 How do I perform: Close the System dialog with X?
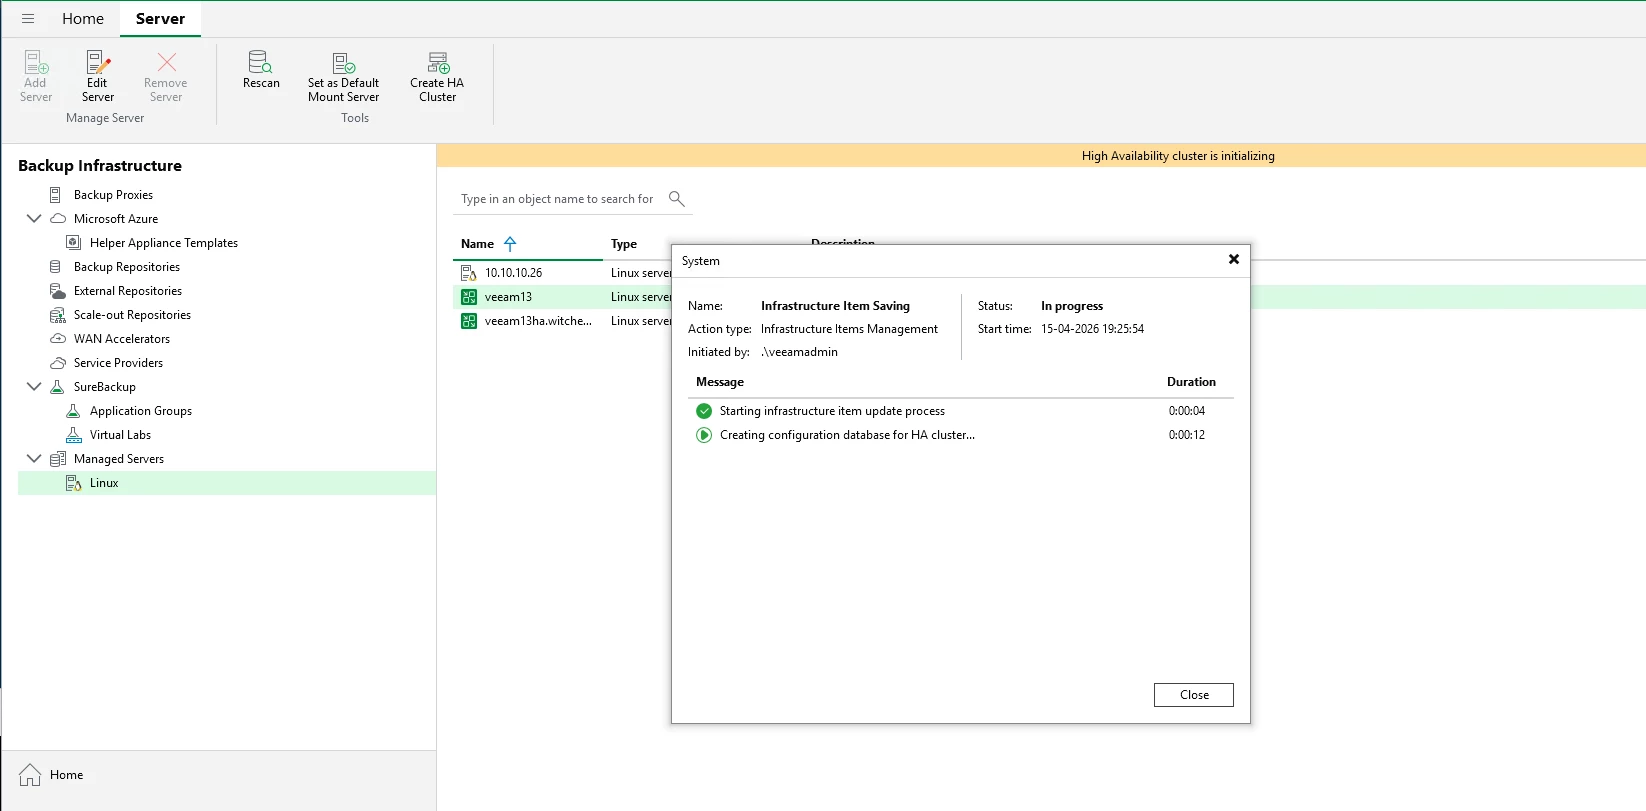(x=1234, y=259)
